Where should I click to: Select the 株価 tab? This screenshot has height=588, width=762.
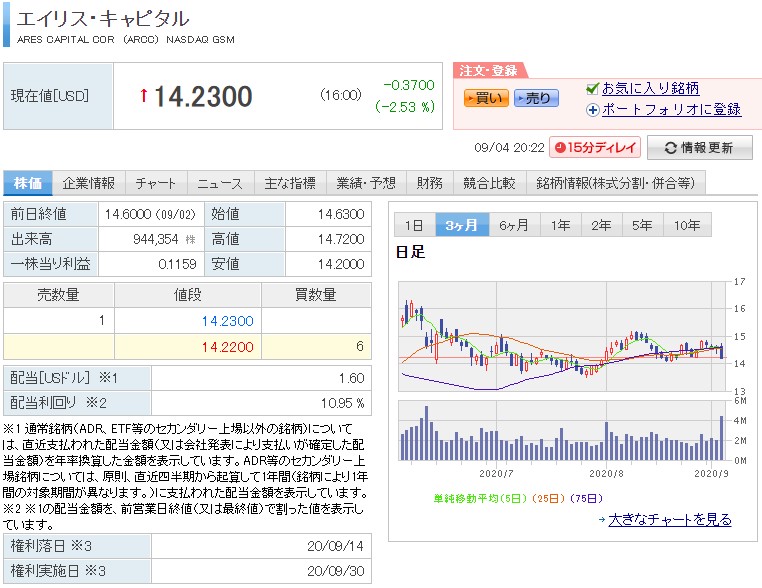coord(28,183)
